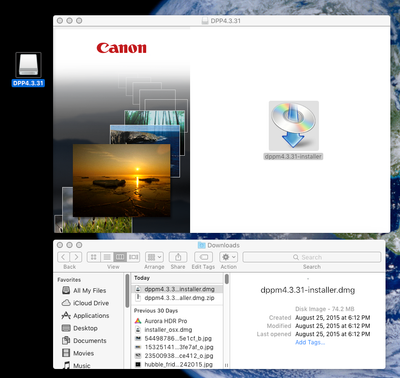
Task: Select dppm4.3.3...aller.dmg.zip file
Action: tap(178, 298)
